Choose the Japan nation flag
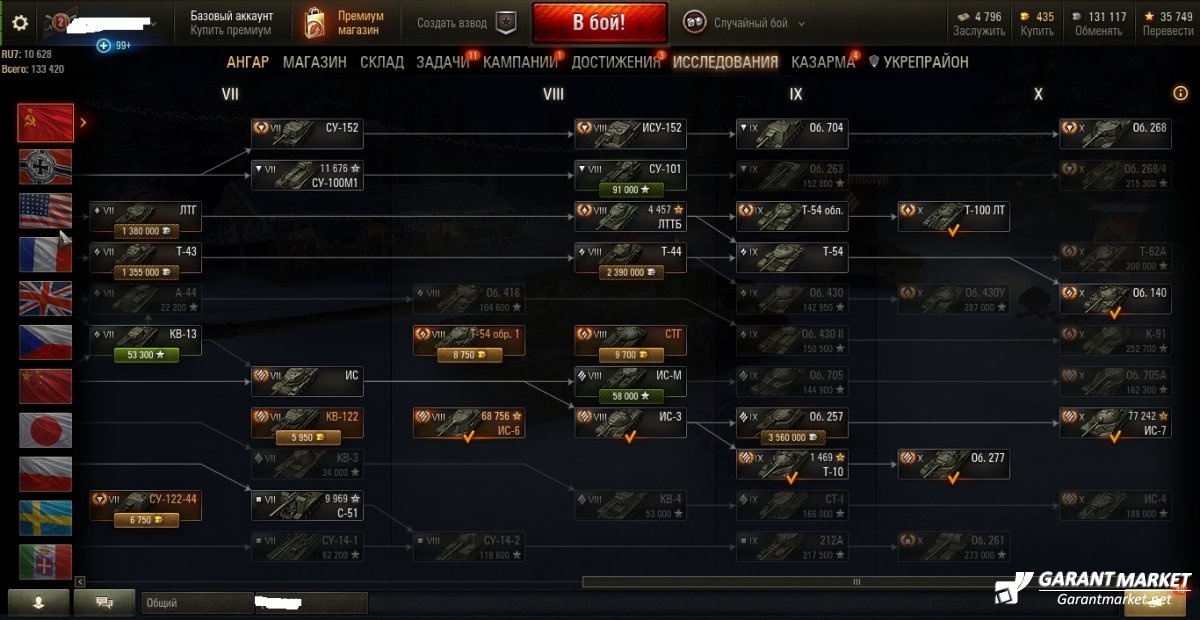 tap(46, 430)
